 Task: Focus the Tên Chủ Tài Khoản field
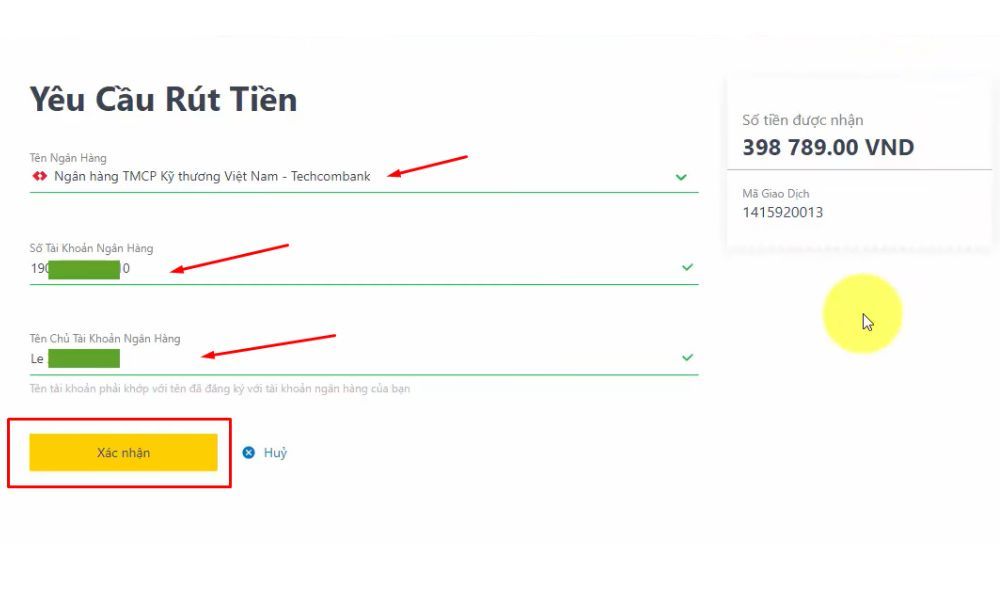(x=364, y=358)
